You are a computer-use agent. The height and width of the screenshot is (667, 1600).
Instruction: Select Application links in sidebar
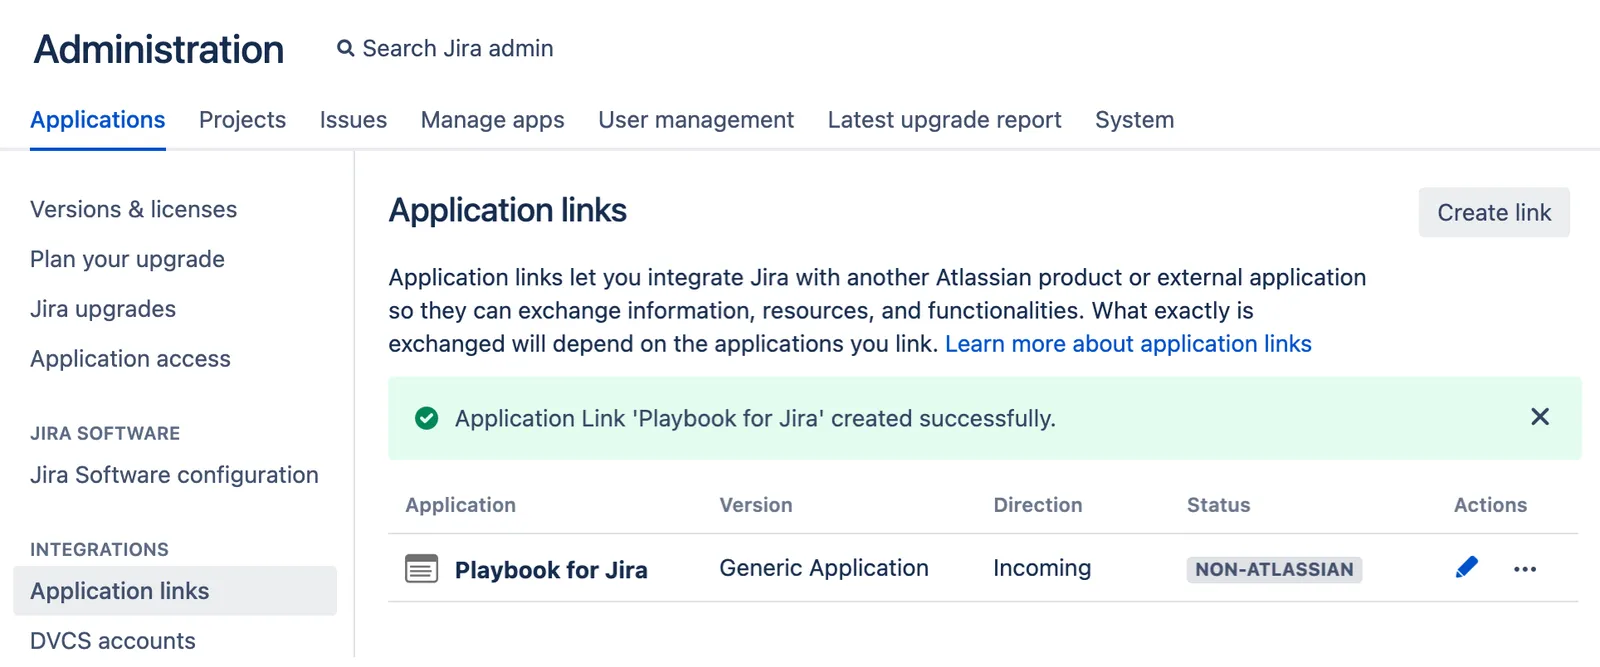(175, 591)
